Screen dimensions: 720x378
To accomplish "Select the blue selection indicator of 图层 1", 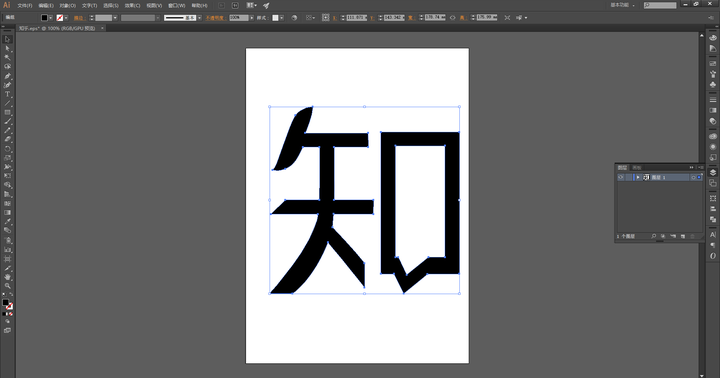I will (699, 177).
